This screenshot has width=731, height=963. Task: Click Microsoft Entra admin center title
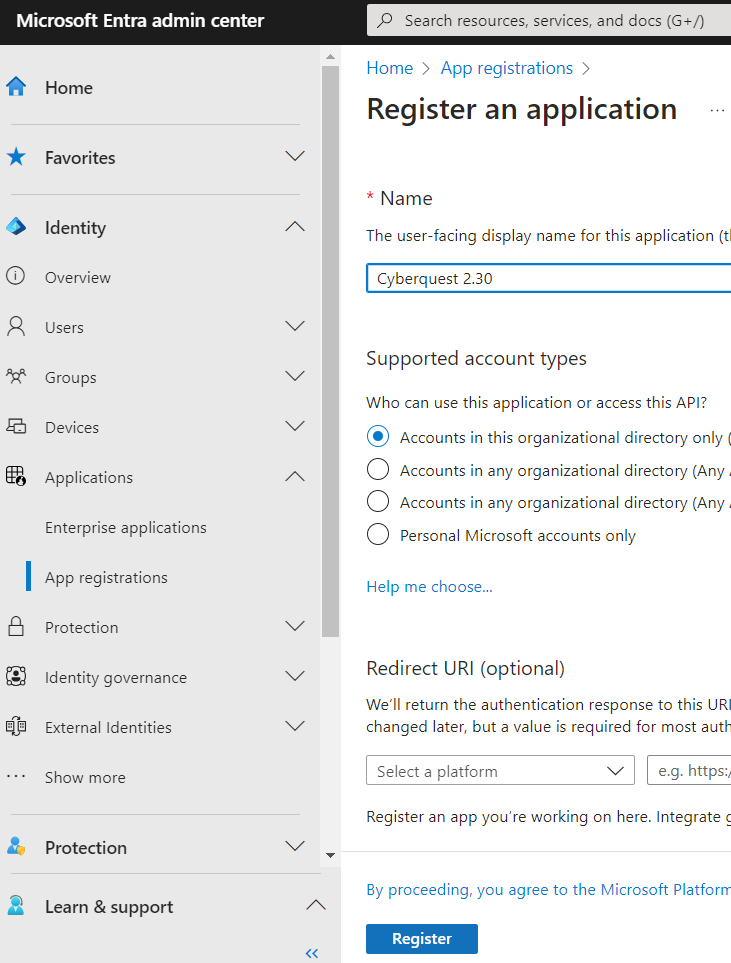[140, 20]
